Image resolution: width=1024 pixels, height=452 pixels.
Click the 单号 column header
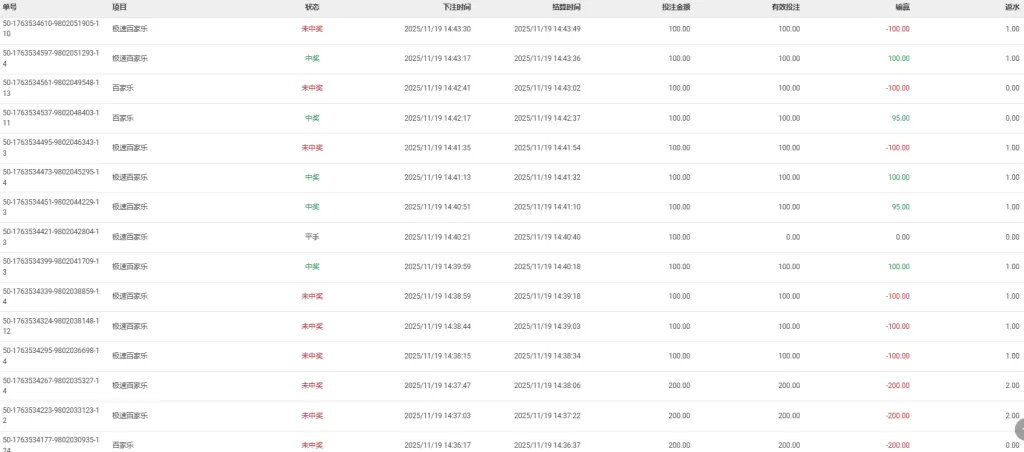point(10,7)
